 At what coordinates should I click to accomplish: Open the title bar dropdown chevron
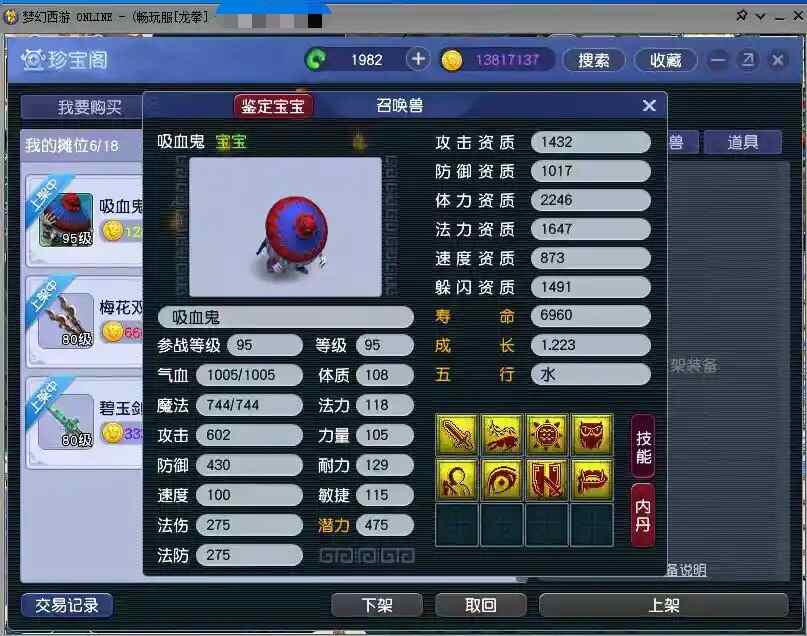pos(760,16)
